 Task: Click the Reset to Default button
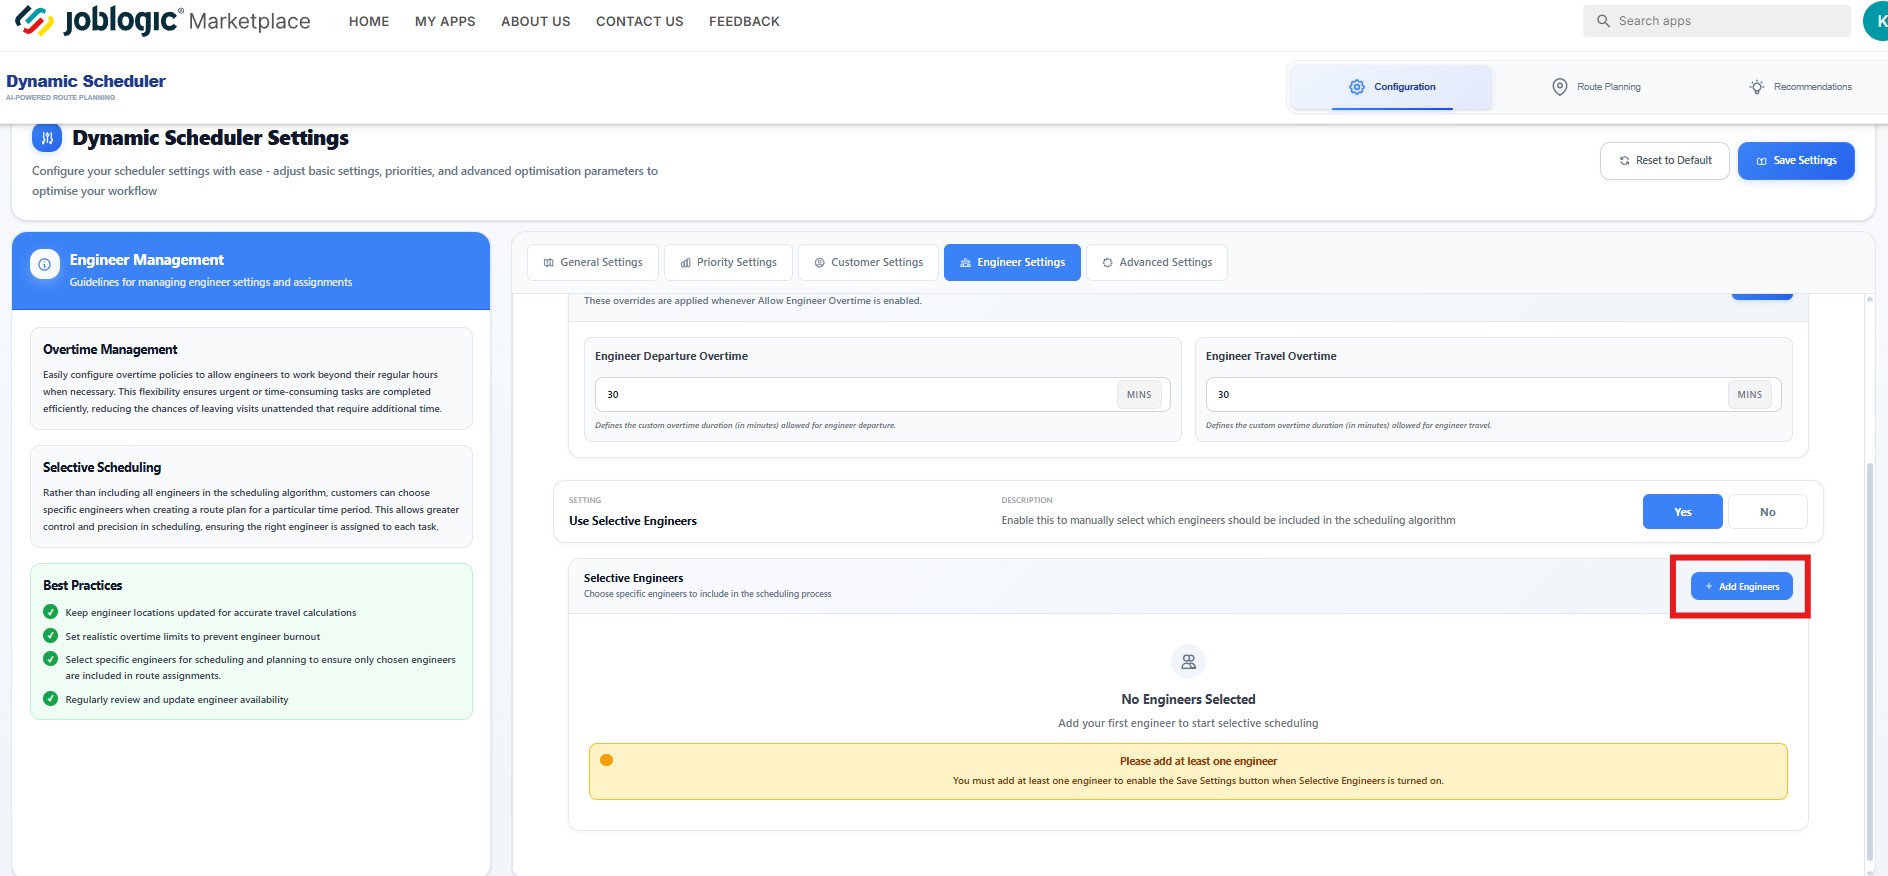click(x=1665, y=161)
